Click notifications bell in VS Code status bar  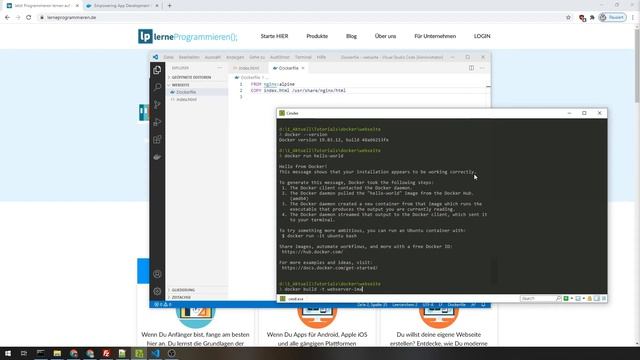(483, 304)
